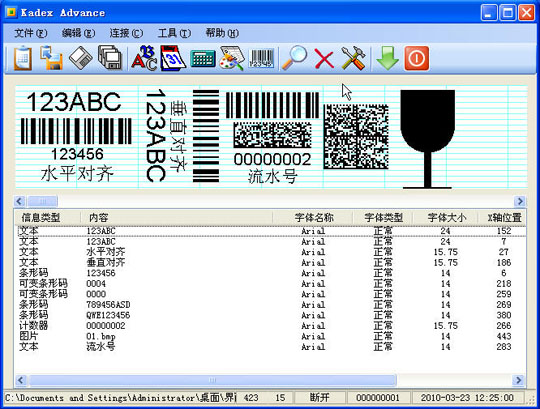
Task: Click the 水平对齐 text on label preview
Action: [x=77, y=174]
